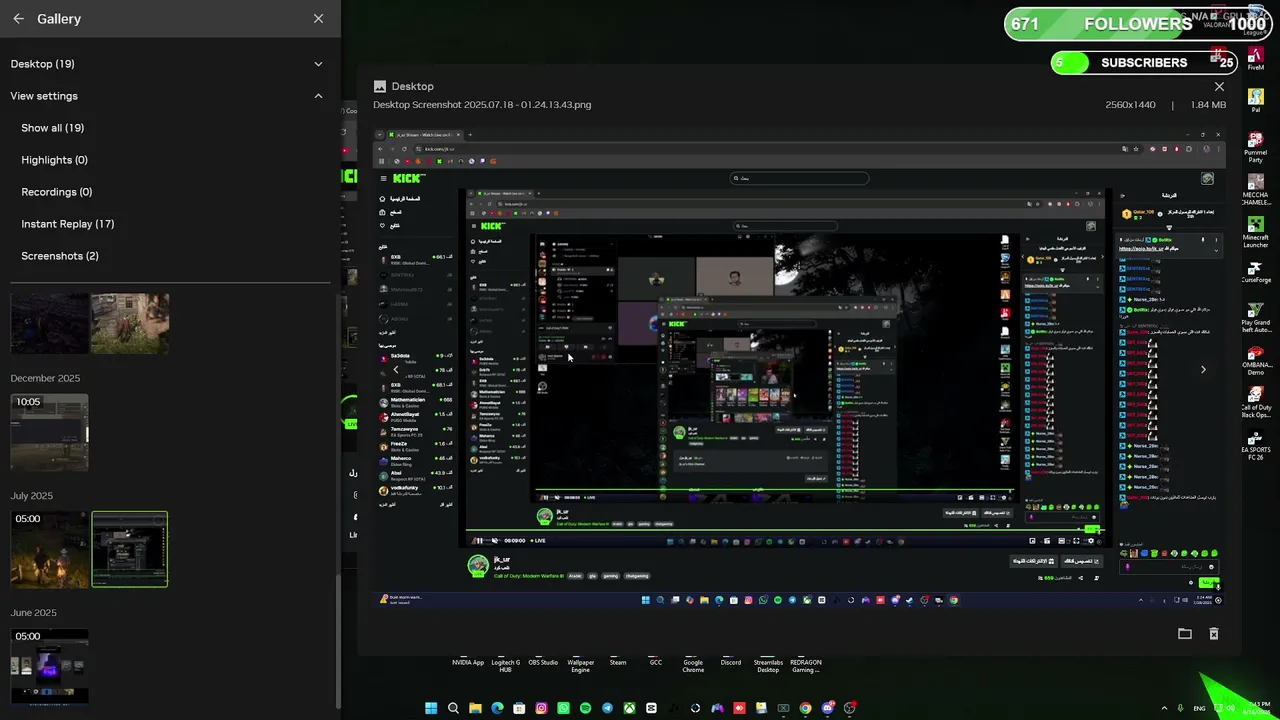Open the dark game clip thumbnail above December 2025

click(x=49, y=323)
